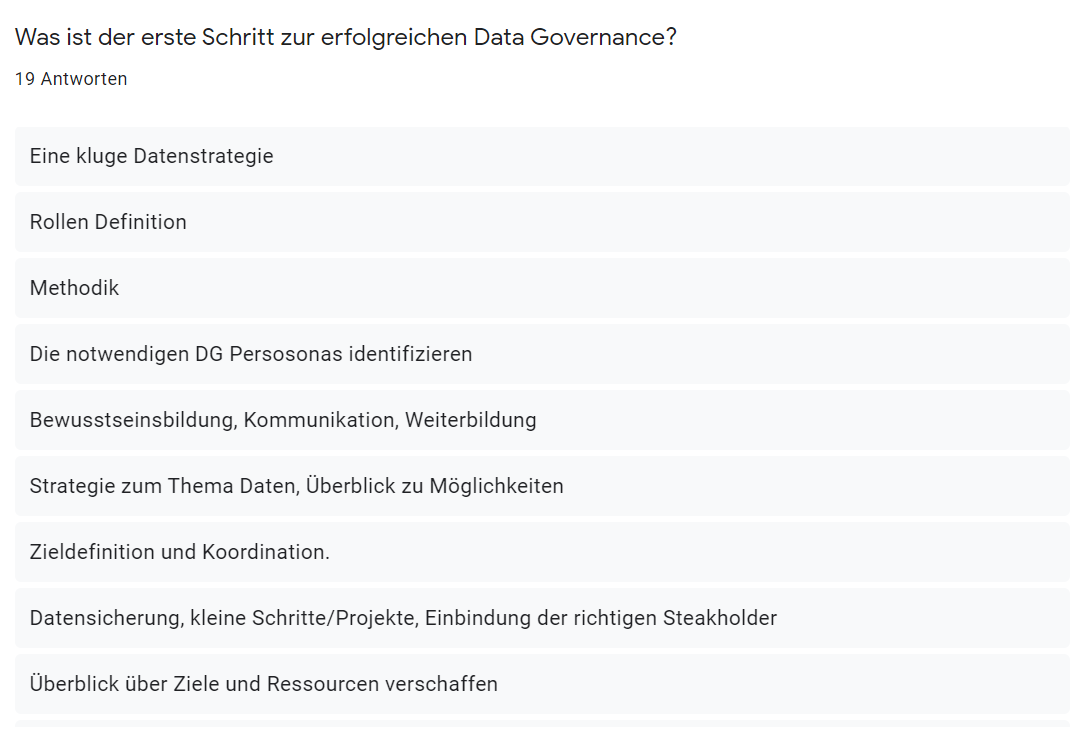Click the word "Weiterbildung" in the response
1085x741 pixels.
coord(471,420)
